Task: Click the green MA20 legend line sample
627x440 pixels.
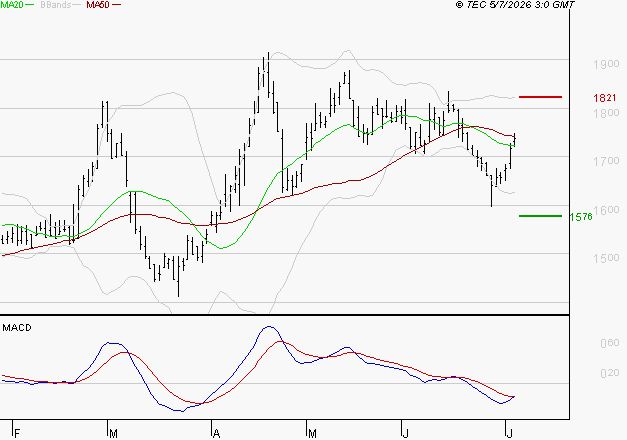Action: point(30,5)
